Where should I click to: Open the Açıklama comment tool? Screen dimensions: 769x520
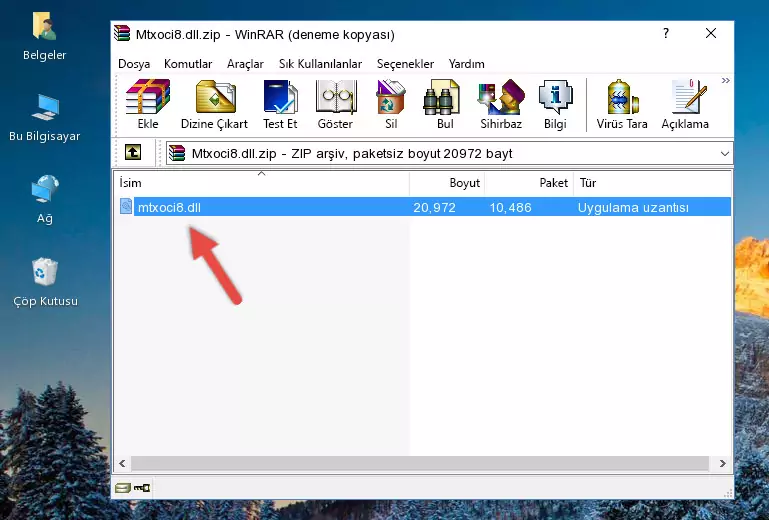tap(685, 104)
